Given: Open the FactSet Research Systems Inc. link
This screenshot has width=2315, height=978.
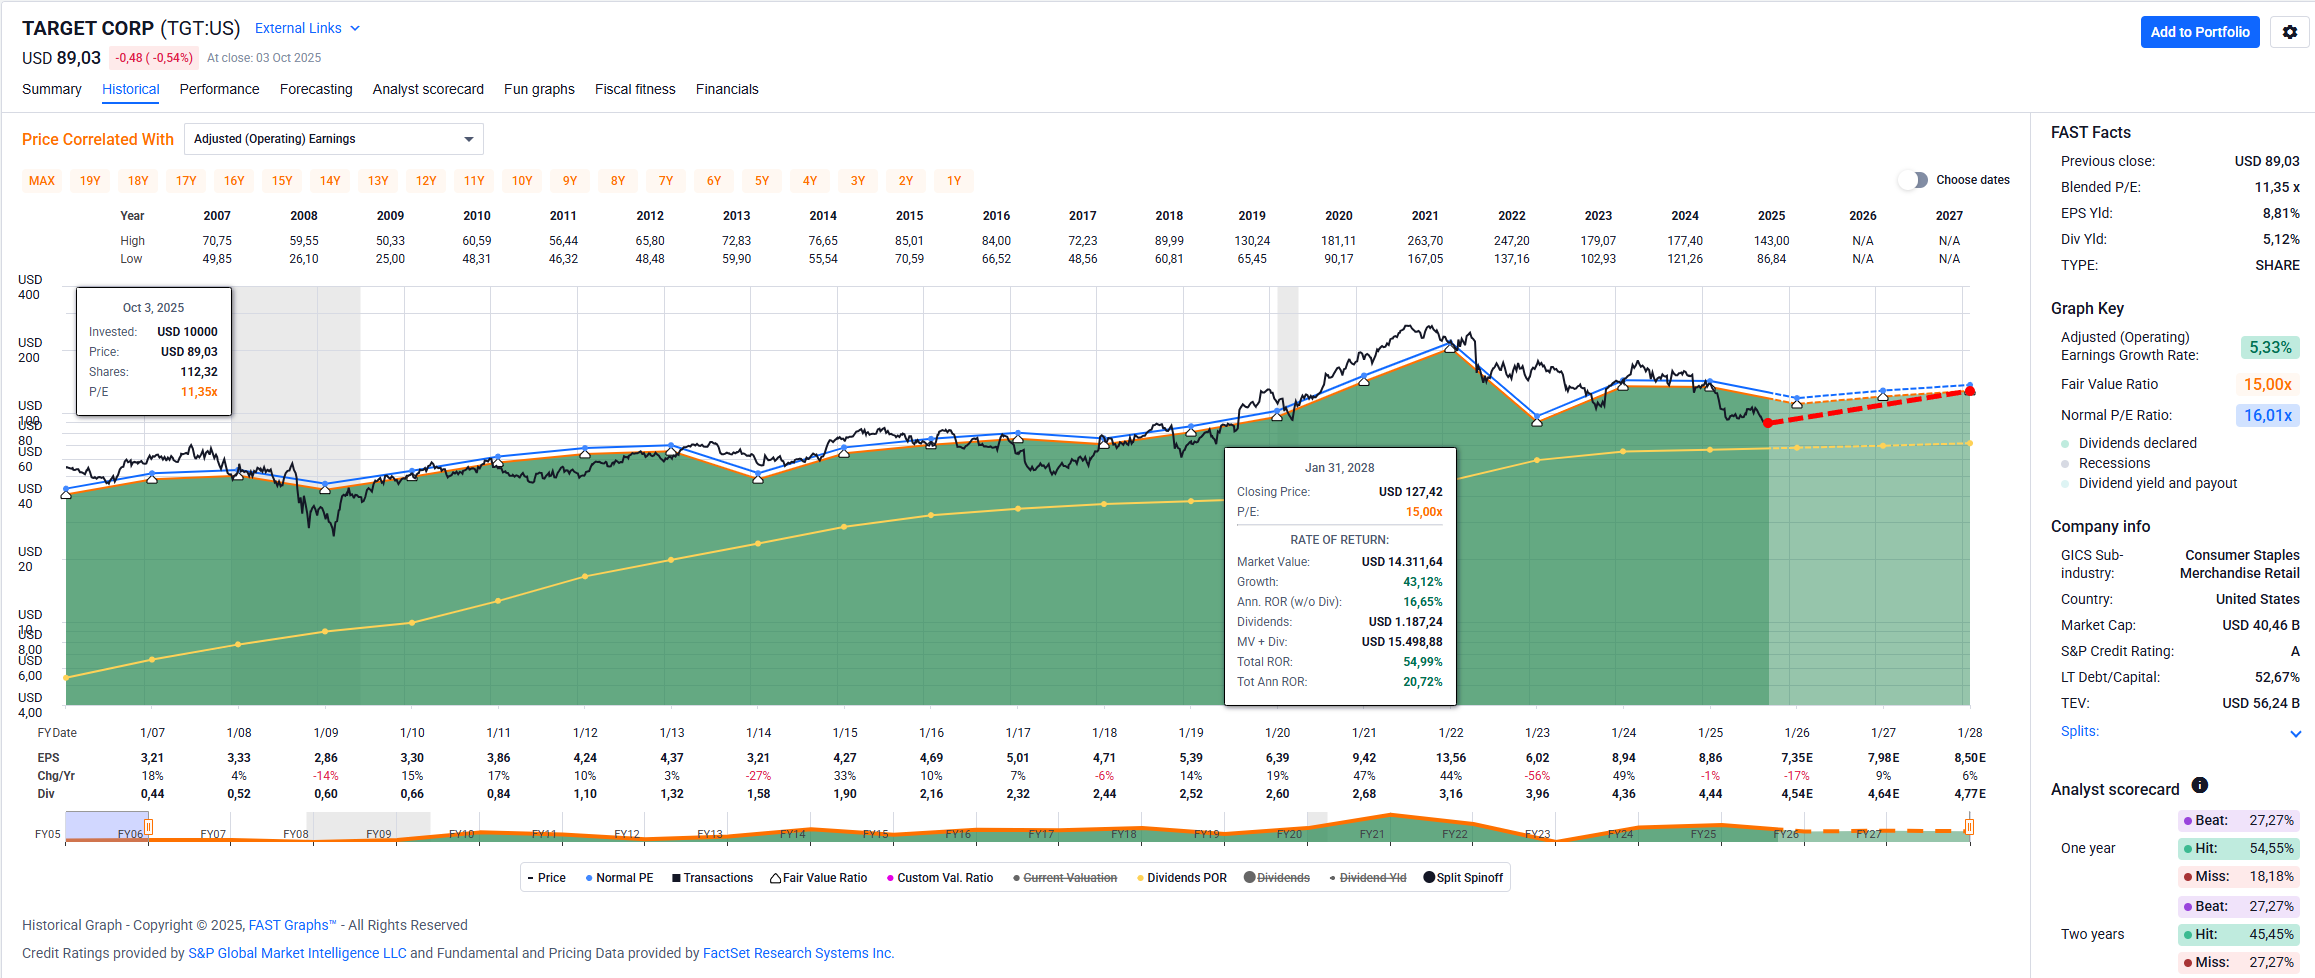Looking at the screenshot, I should pos(797,953).
